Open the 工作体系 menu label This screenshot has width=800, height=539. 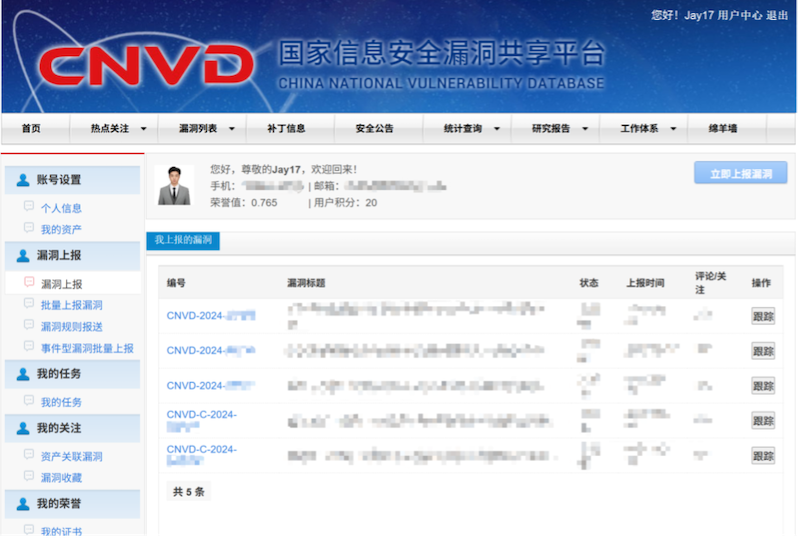pos(639,129)
